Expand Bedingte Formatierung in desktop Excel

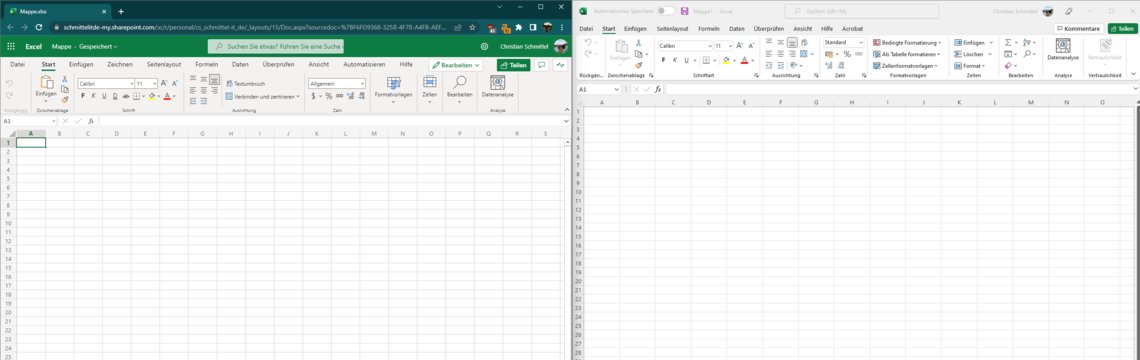coord(907,43)
